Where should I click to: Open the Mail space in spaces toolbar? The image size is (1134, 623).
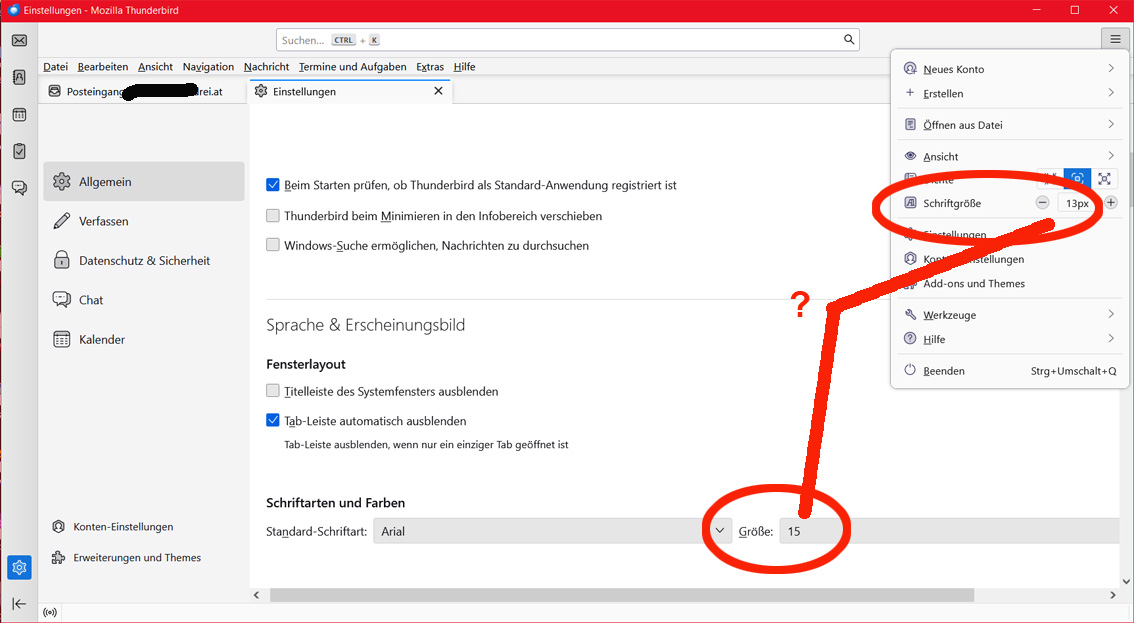click(x=20, y=41)
